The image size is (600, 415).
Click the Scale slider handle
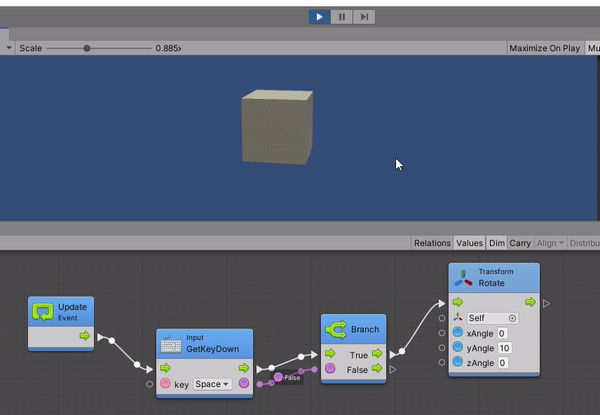[x=87, y=48]
